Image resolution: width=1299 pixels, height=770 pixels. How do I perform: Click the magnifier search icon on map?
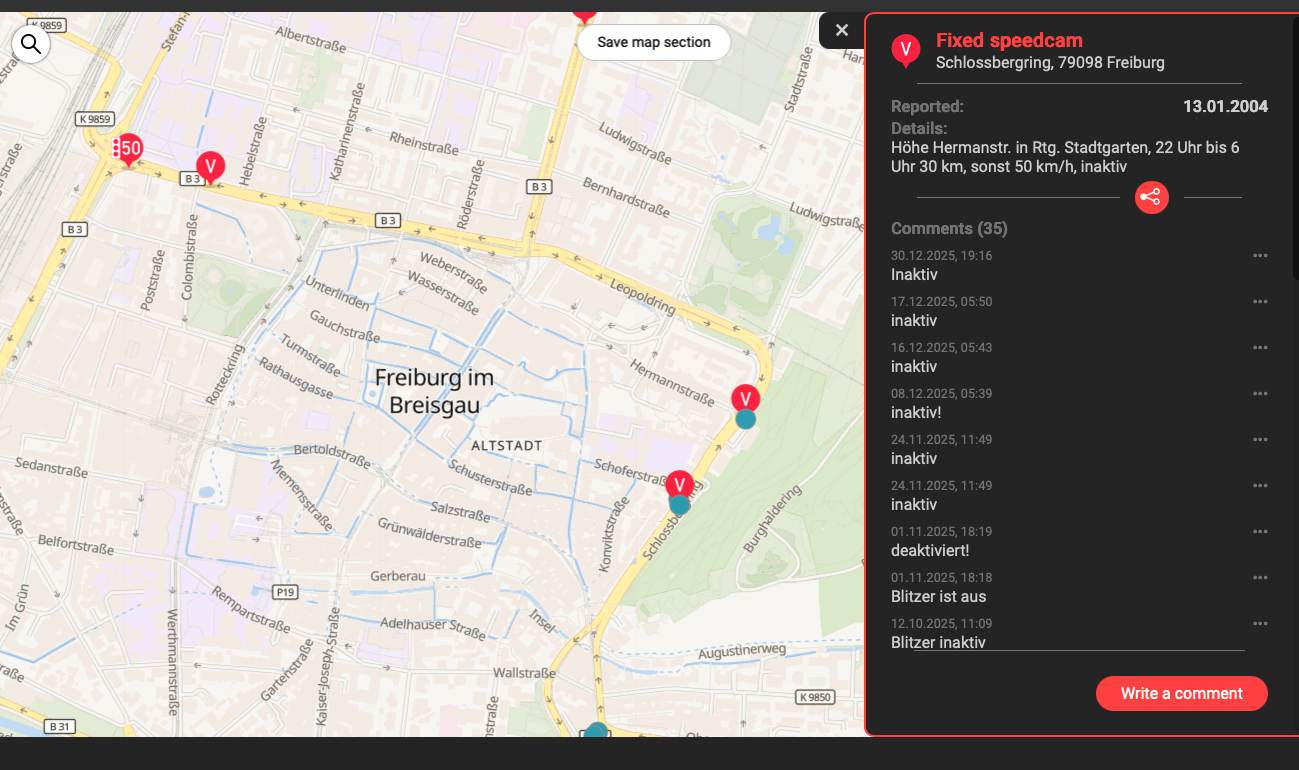tap(31, 44)
